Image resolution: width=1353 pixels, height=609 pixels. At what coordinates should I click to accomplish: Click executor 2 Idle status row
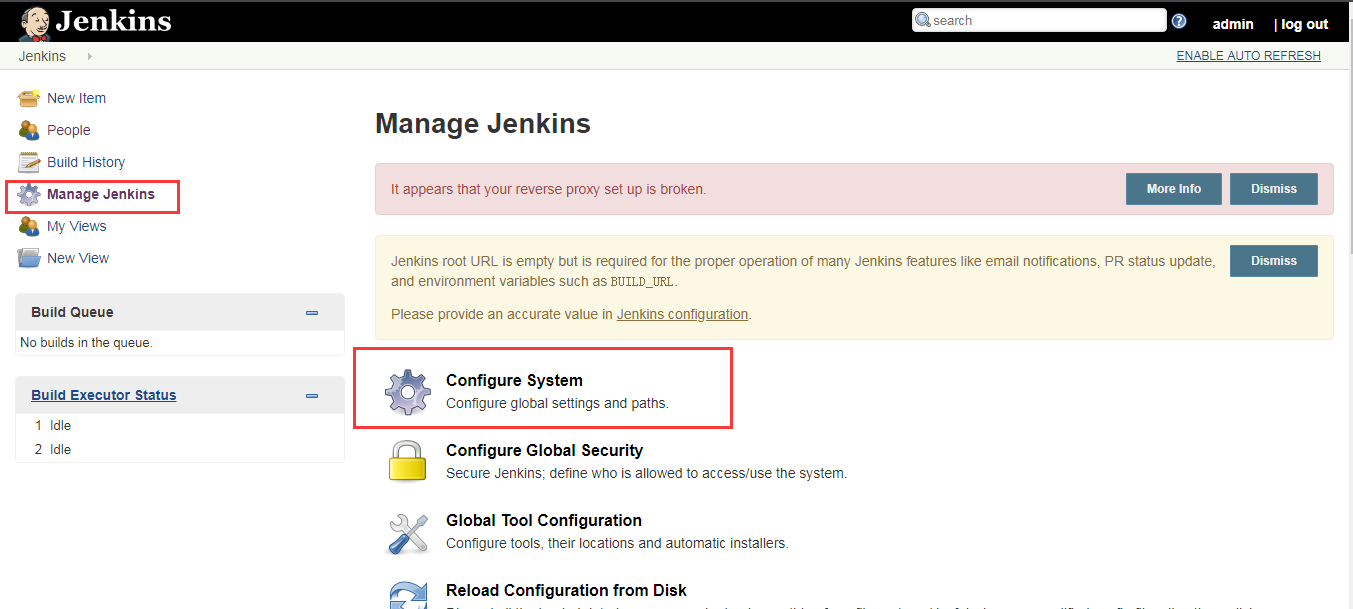pyautogui.click(x=180, y=449)
